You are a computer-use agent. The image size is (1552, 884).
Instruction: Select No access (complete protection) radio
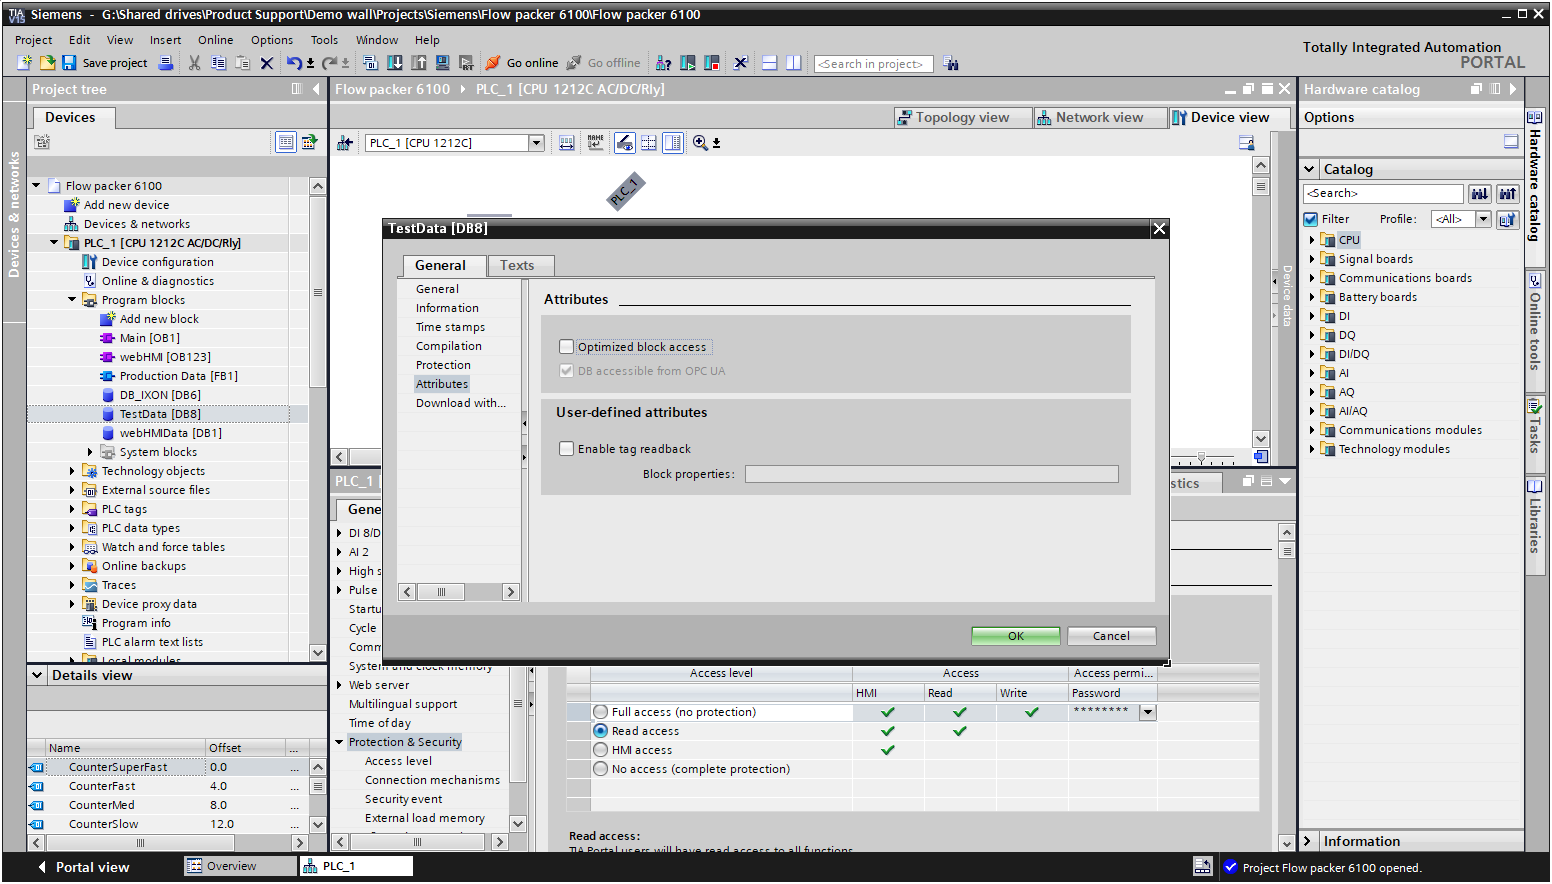[600, 769]
